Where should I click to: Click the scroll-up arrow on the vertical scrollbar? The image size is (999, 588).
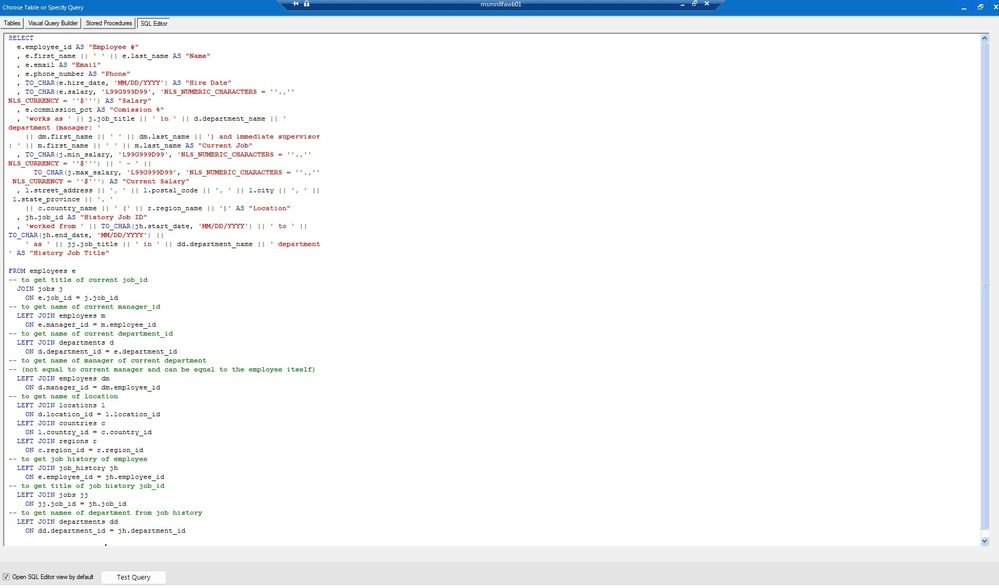pyautogui.click(x=985, y=38)
